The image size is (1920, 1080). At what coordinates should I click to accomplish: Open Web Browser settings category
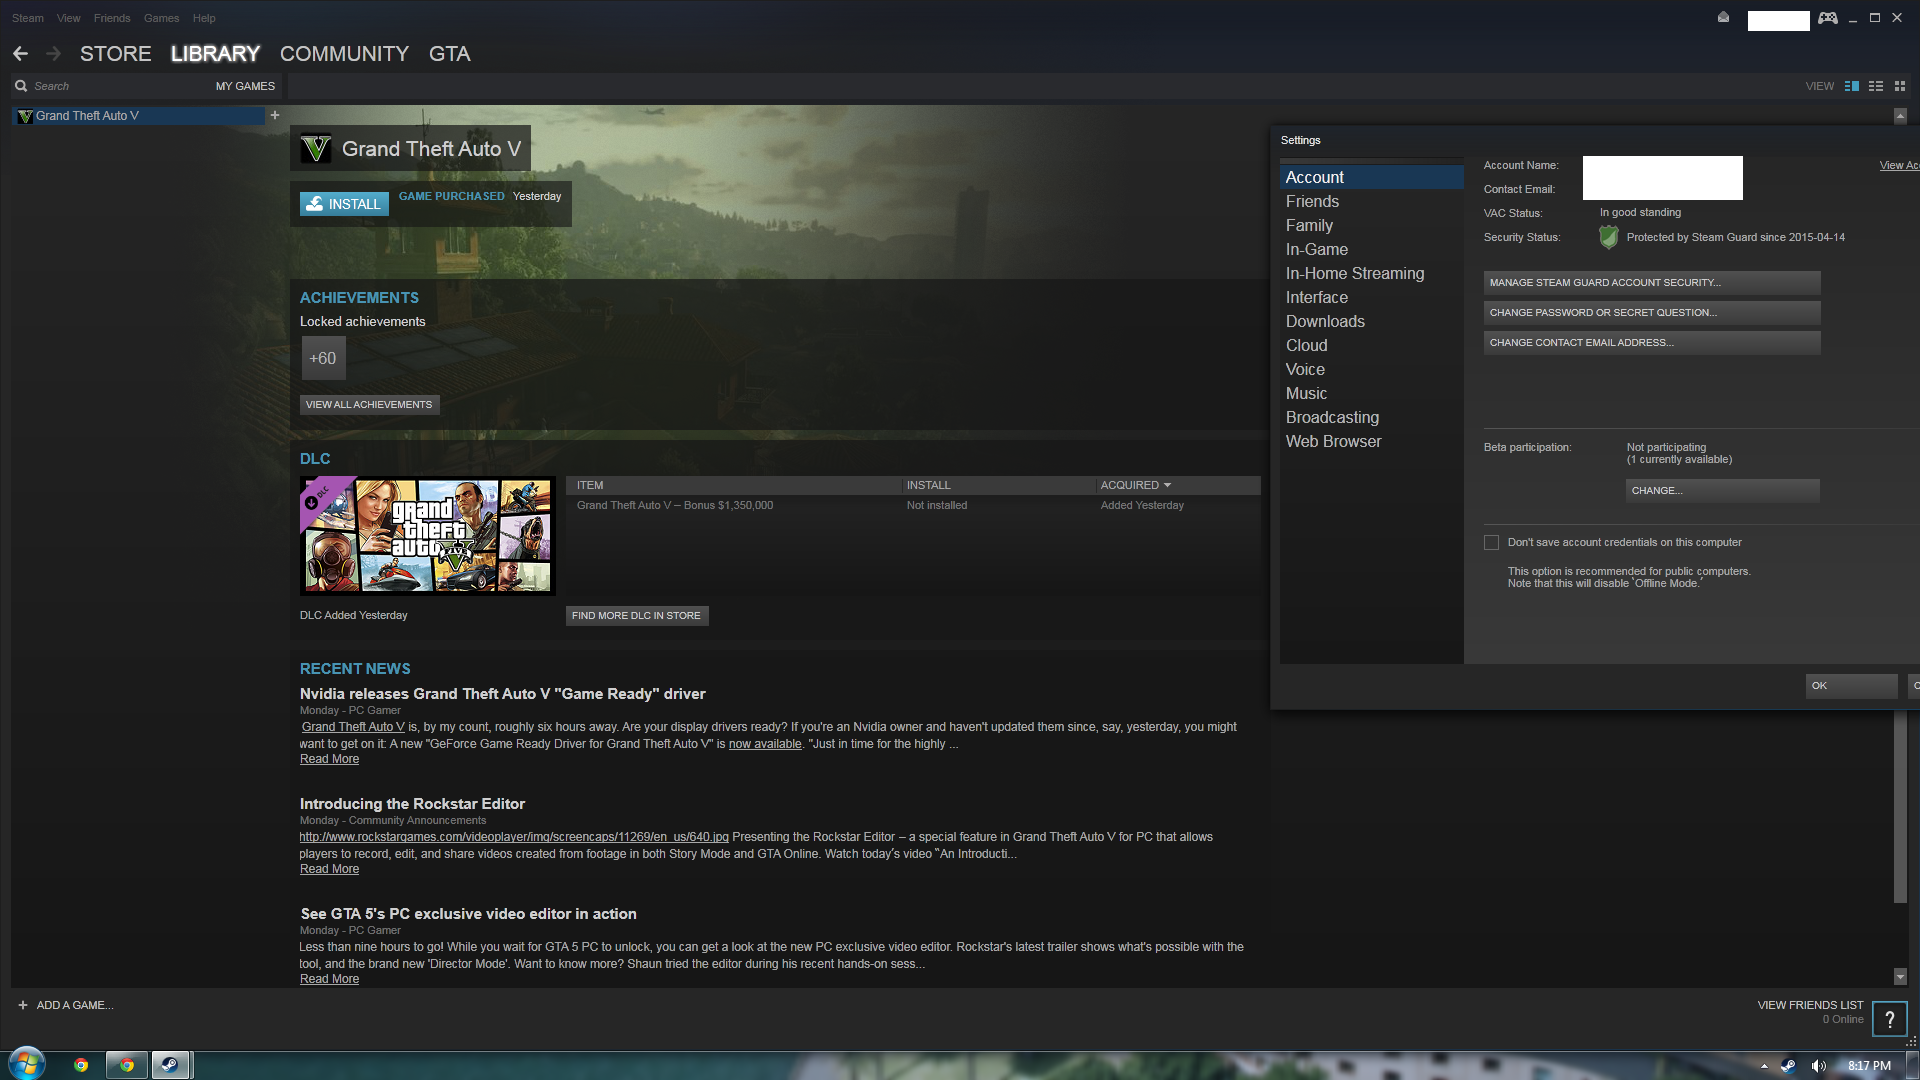(x=1372, y=441)
